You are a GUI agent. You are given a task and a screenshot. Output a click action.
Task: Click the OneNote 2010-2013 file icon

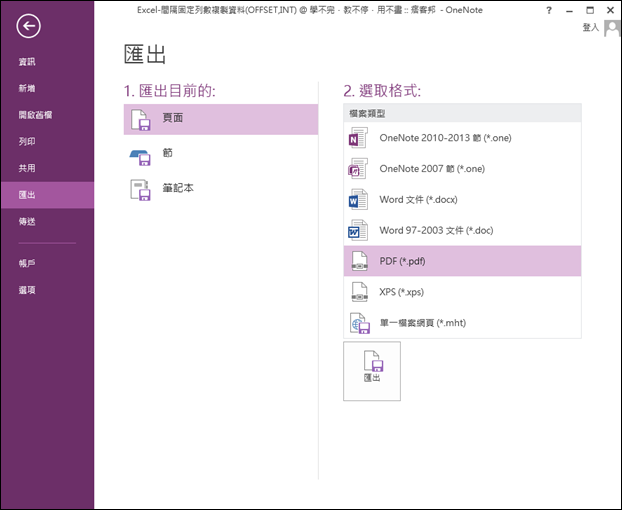358,138
